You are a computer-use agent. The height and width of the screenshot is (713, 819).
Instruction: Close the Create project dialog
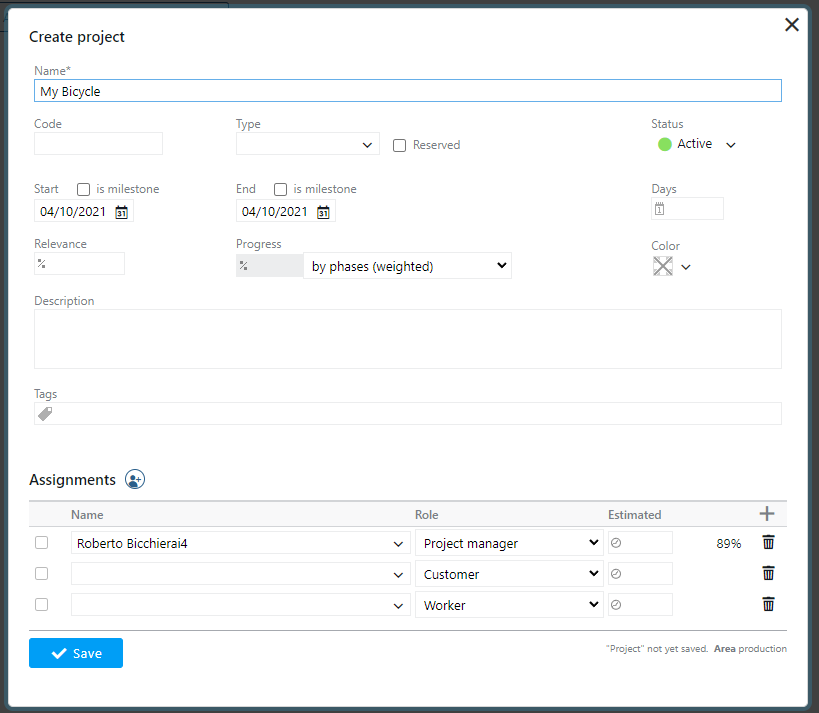coord(792,25)
